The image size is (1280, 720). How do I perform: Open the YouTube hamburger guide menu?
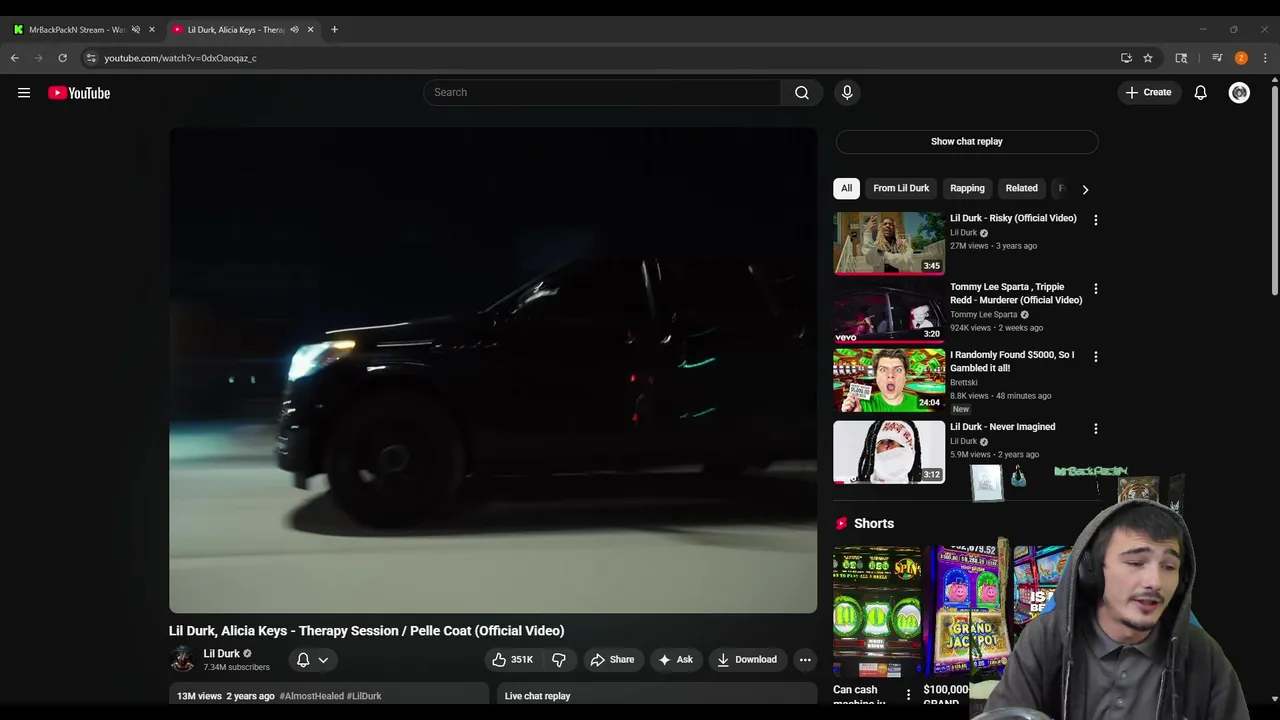[x=24, y=93]
